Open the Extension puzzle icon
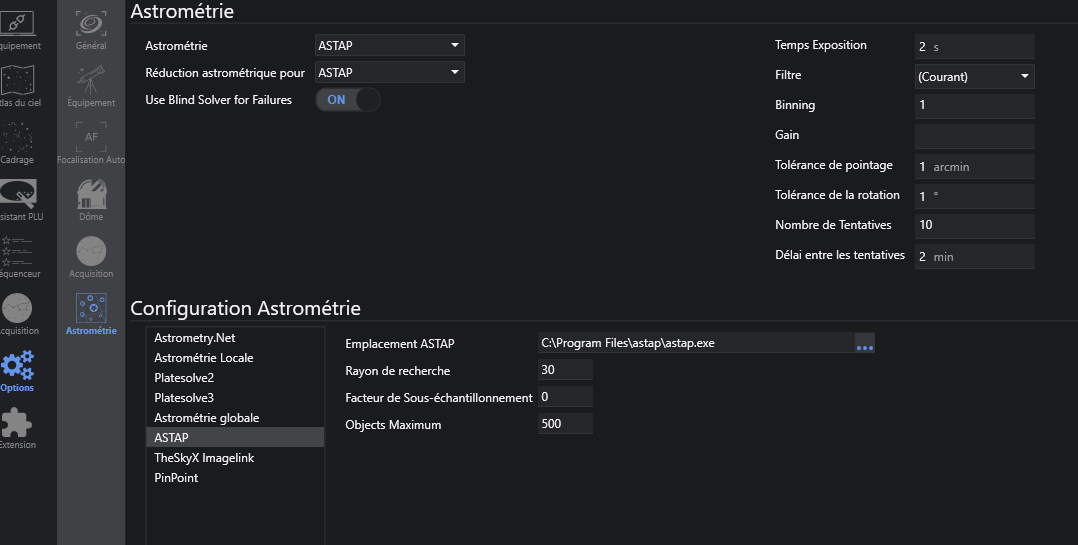Viewport: 1078px width, 545px height. point(18,426)
